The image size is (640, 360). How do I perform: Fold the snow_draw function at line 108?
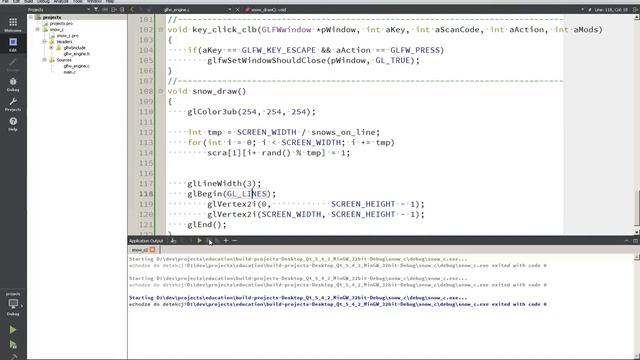[x=160, y=91]
